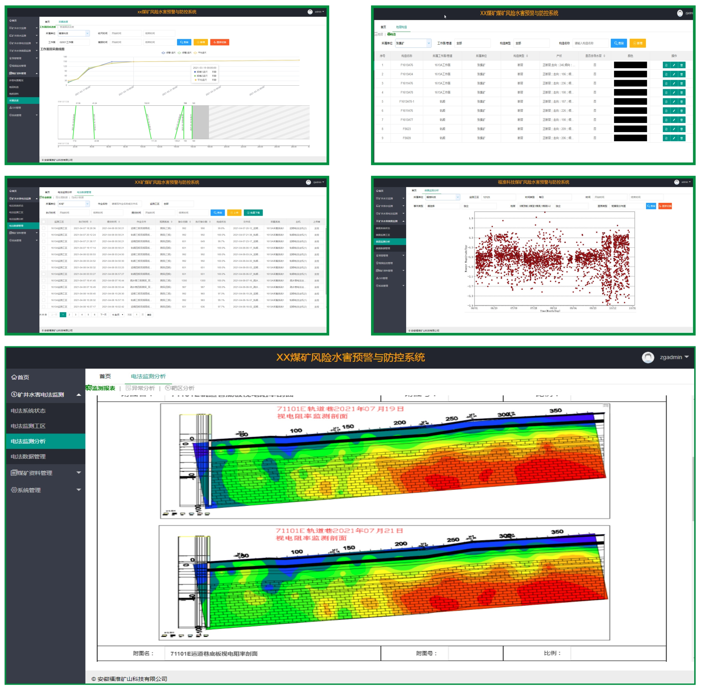Image resolution: width=706 pixels, height=691 pixels.
Task: Click row 1 edit pencil icon in structure table
Action: (x=674, y=65)
